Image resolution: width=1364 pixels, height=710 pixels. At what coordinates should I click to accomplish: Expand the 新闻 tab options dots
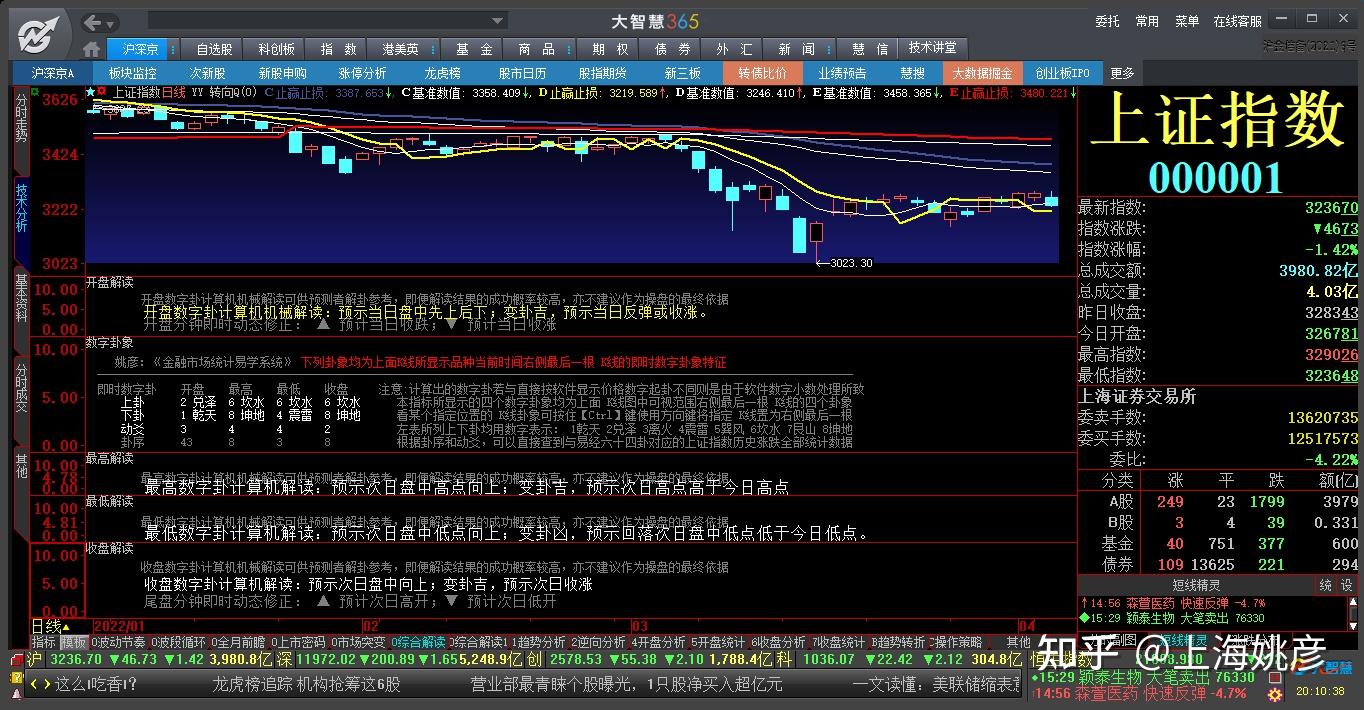click(x=831, y=49)
